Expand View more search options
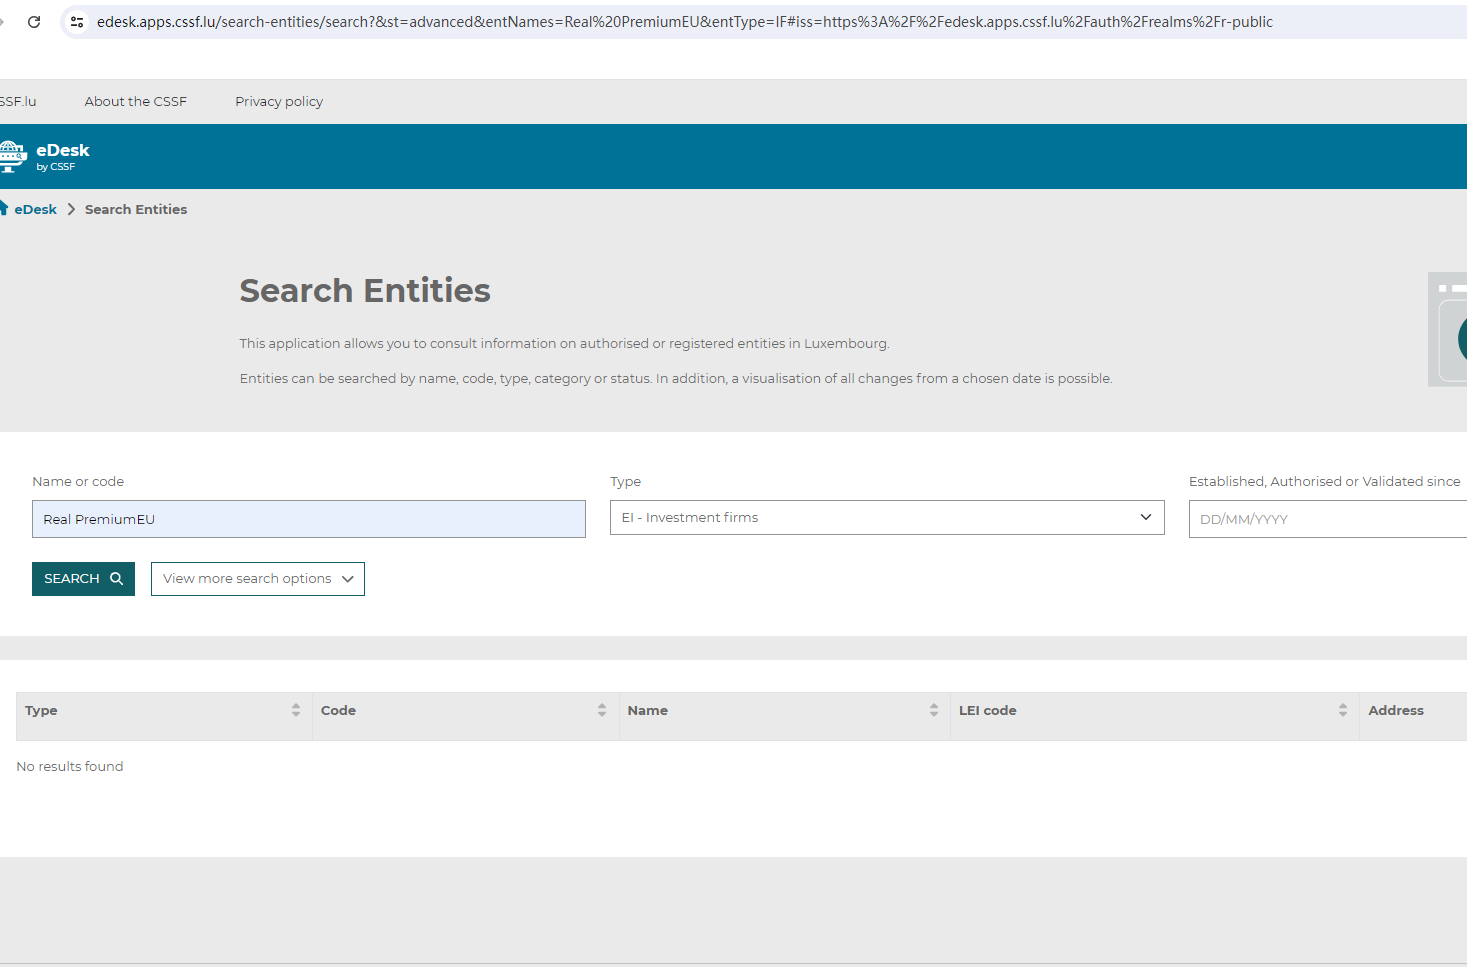 [258, 579]
